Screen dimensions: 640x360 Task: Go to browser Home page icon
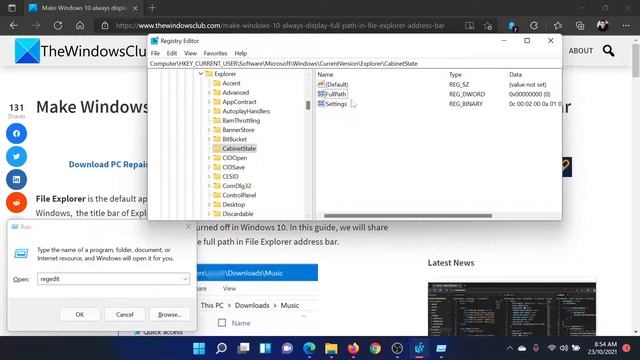coord(80,25)
